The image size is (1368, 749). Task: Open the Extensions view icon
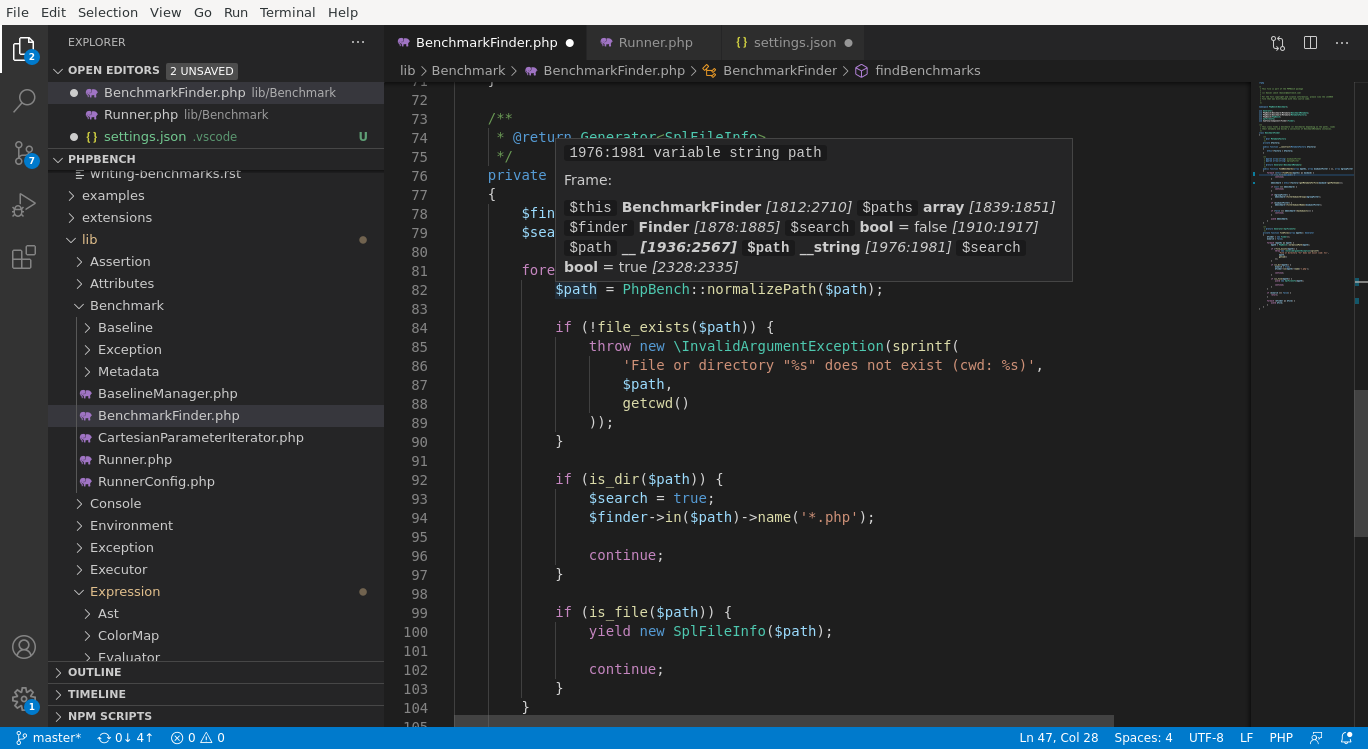tap(24, 257)
